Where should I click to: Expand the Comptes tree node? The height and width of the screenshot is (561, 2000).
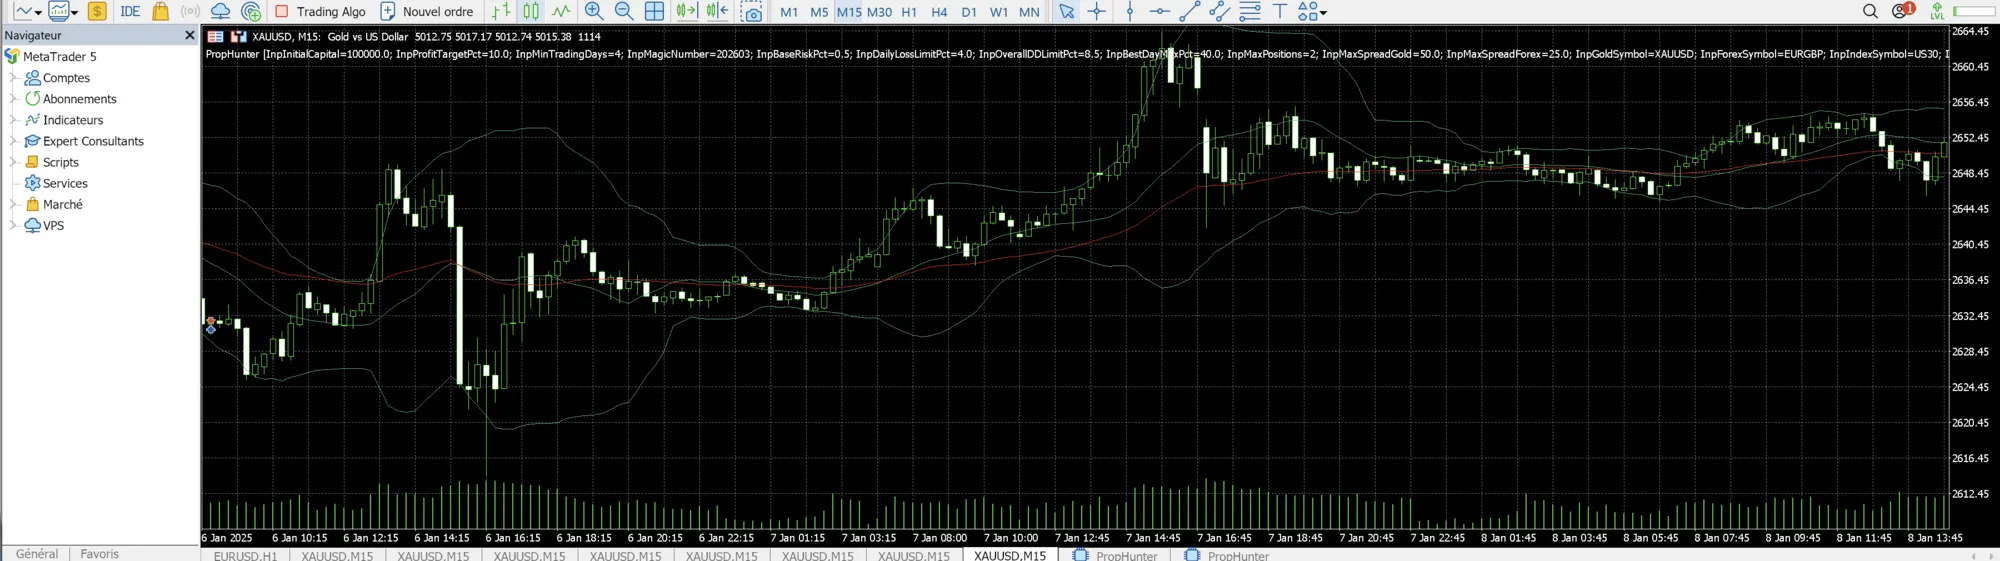(x=13, y=77)
